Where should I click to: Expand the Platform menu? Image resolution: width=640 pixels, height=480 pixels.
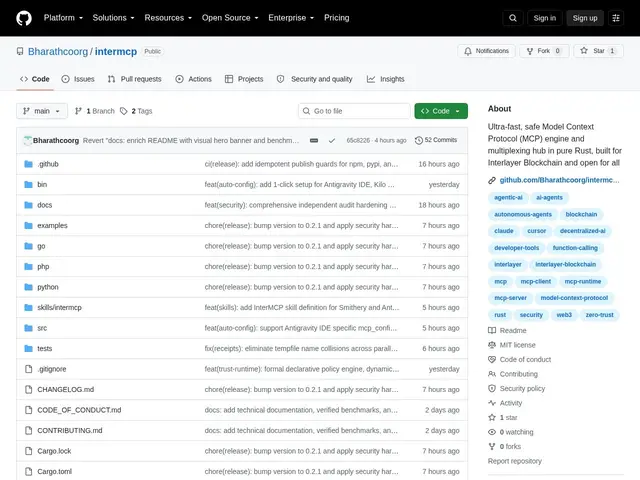click(x=63, y=18)
